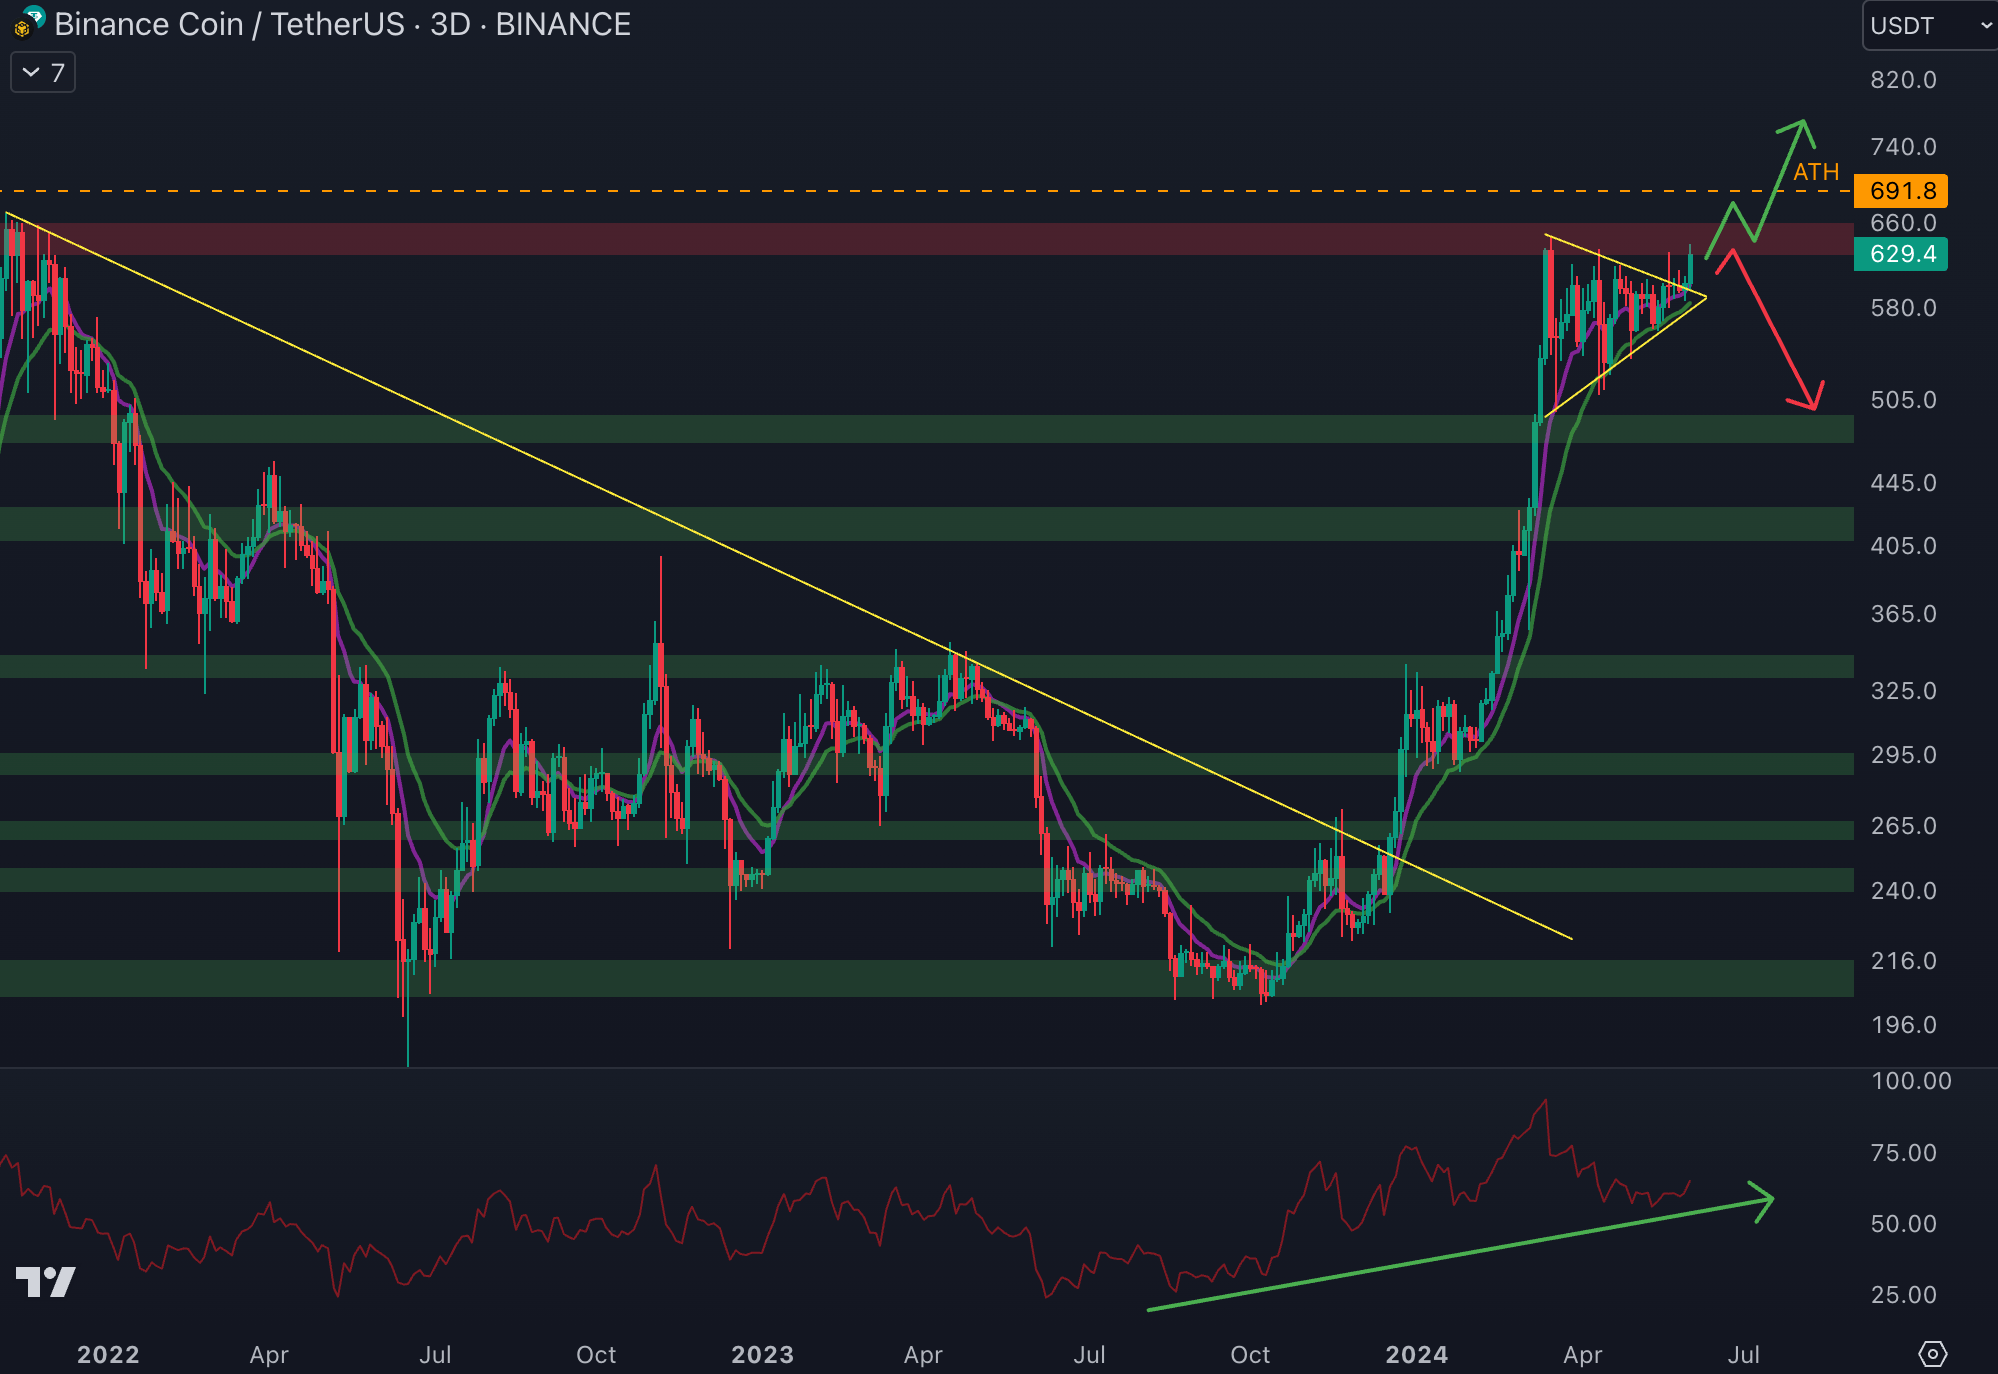Click the 2024 label on time axis

tap(1416, 1354)
